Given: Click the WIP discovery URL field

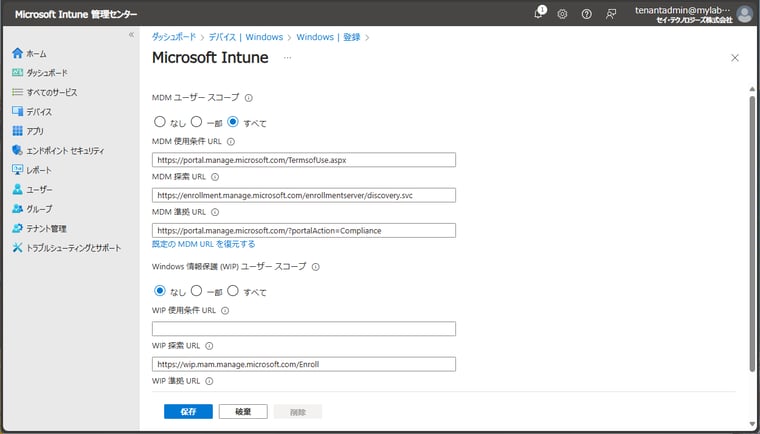Looking at the screenshot, I should coord(303,364).
